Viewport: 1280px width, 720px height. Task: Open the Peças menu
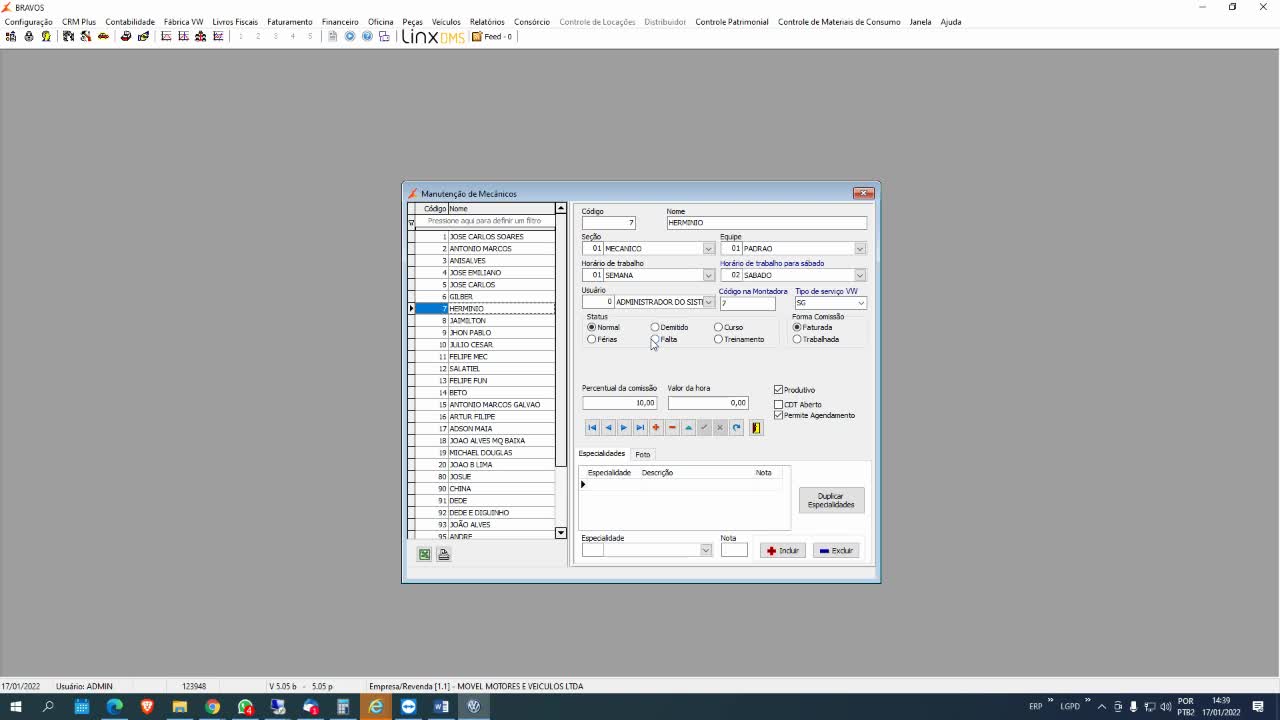pos(412,21)
